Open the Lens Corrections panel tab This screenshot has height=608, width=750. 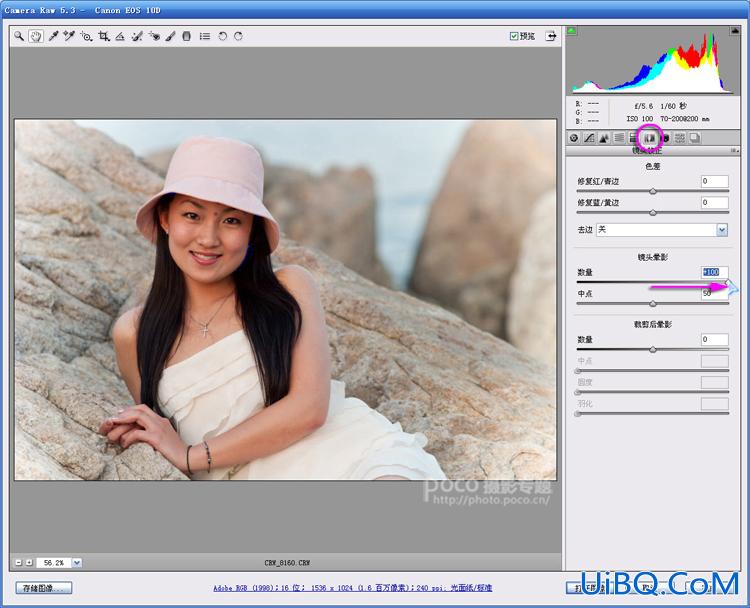[x=649, y=138]
